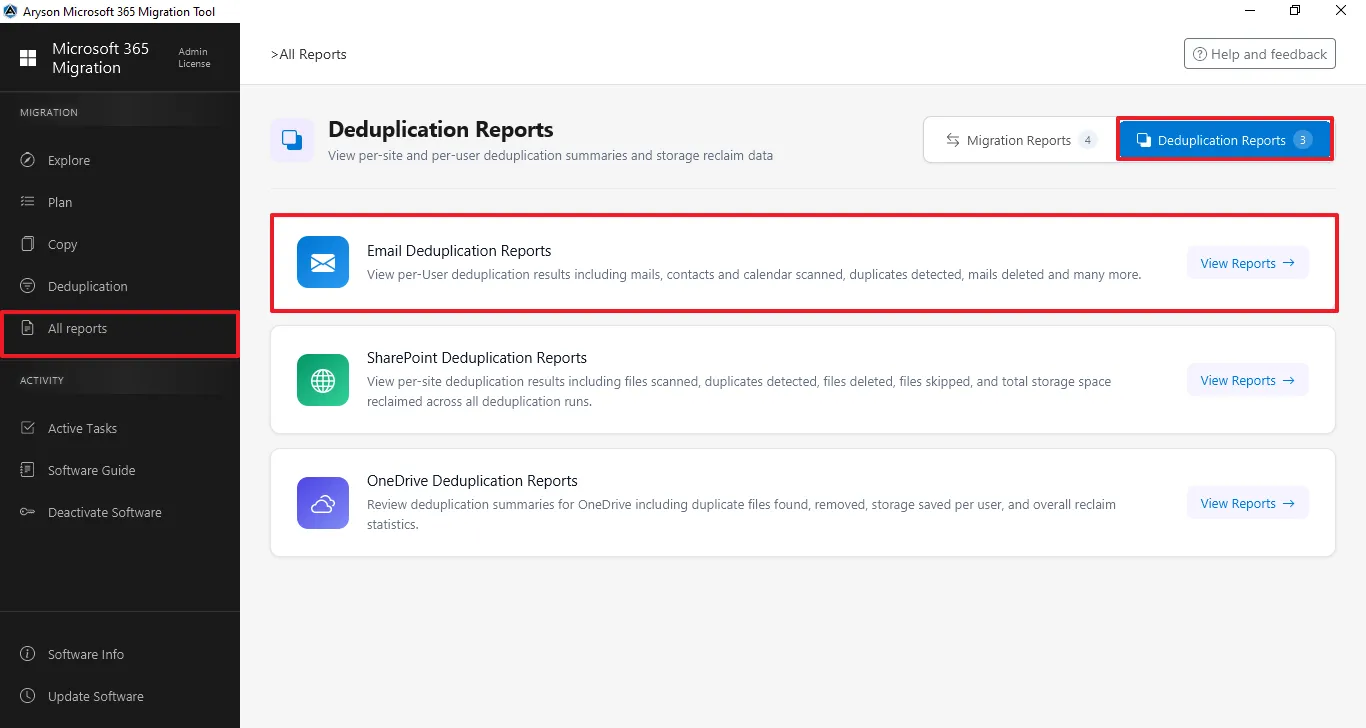Click the Software Guide book icon
The width and height of the screenshot is (1366, 728).
pos(28,470)
